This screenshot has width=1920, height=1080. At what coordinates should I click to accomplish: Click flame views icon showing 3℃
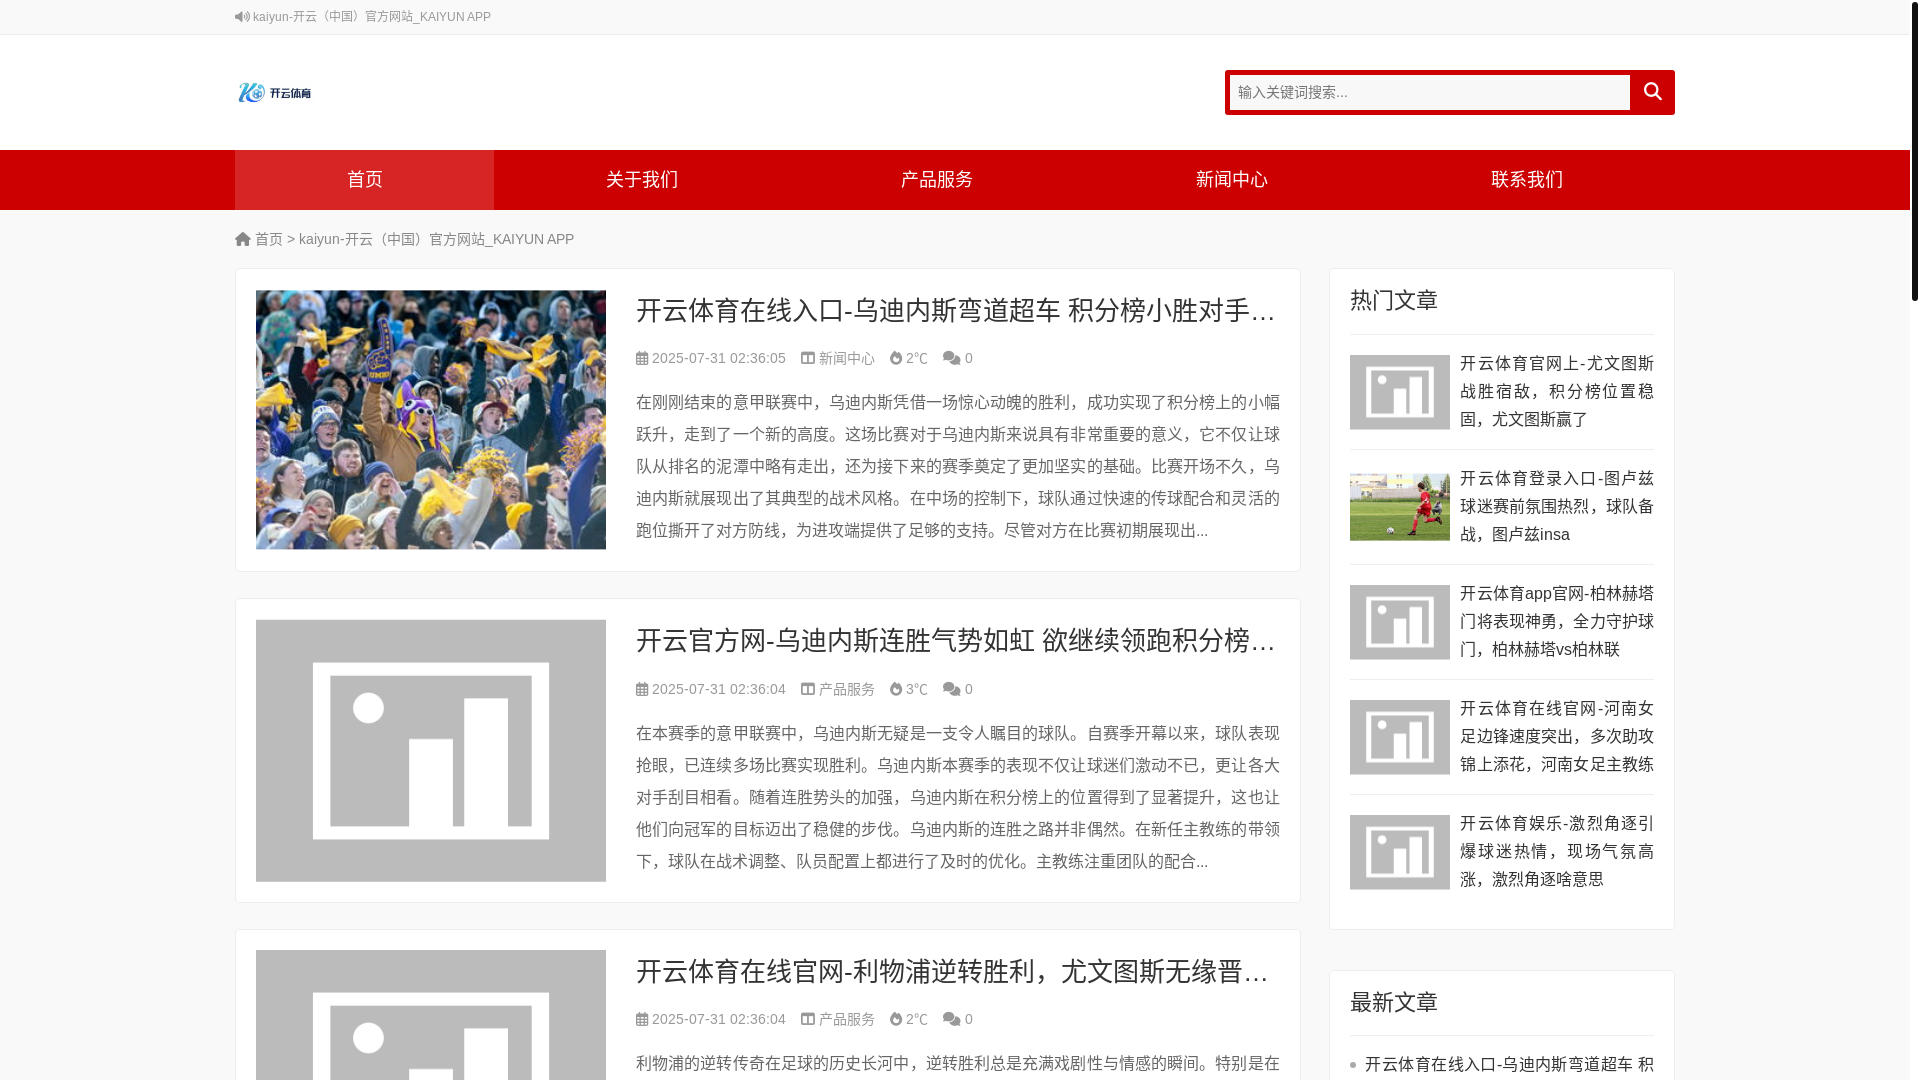tap(896, 689)
